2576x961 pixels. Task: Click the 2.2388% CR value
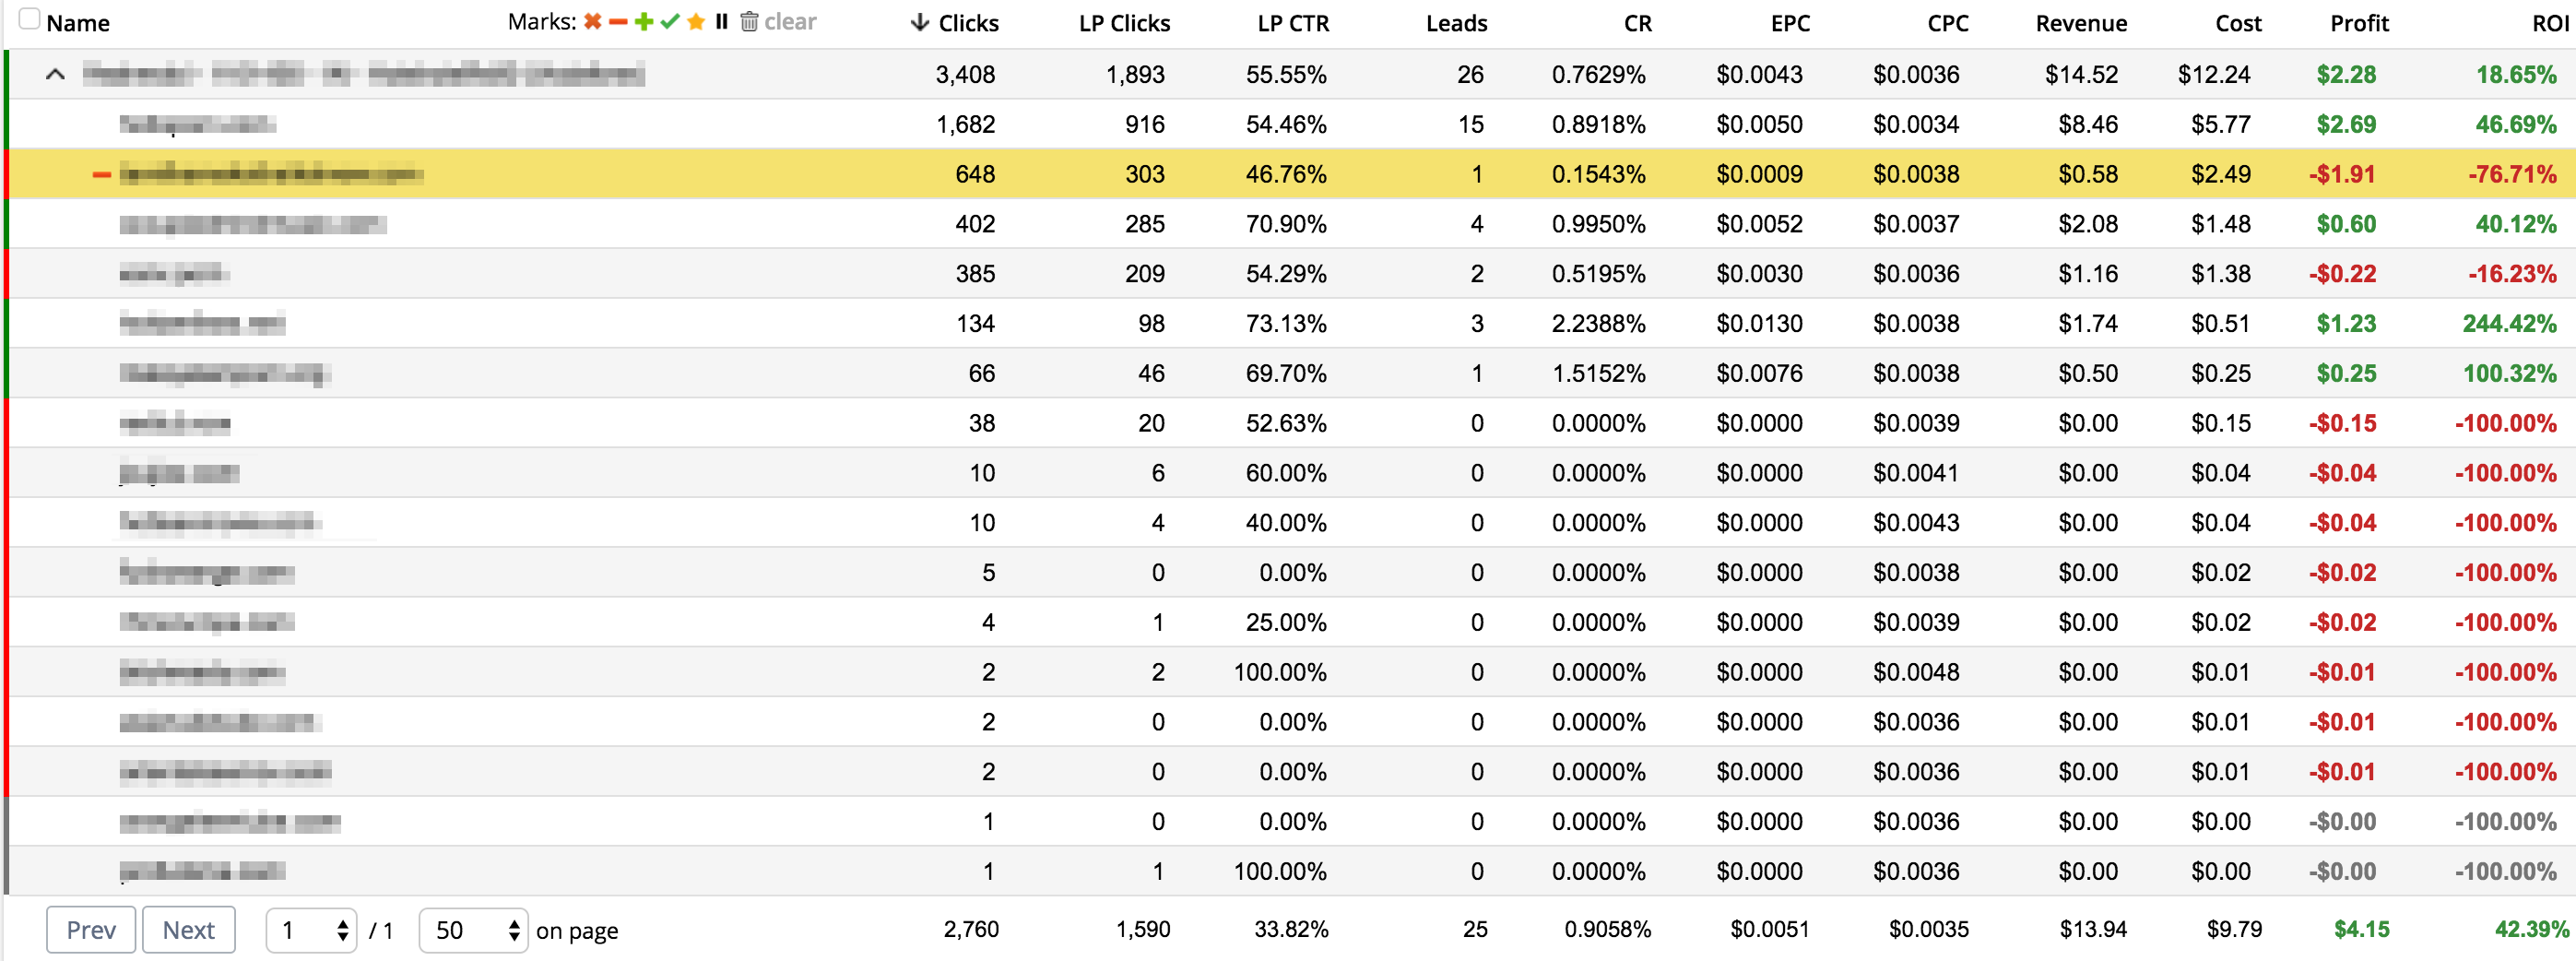point(1598,324)
